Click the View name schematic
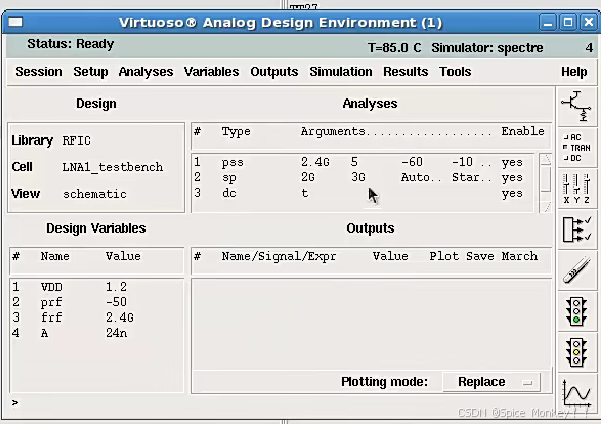The image size is (601, 424). (x=95, y=194)
